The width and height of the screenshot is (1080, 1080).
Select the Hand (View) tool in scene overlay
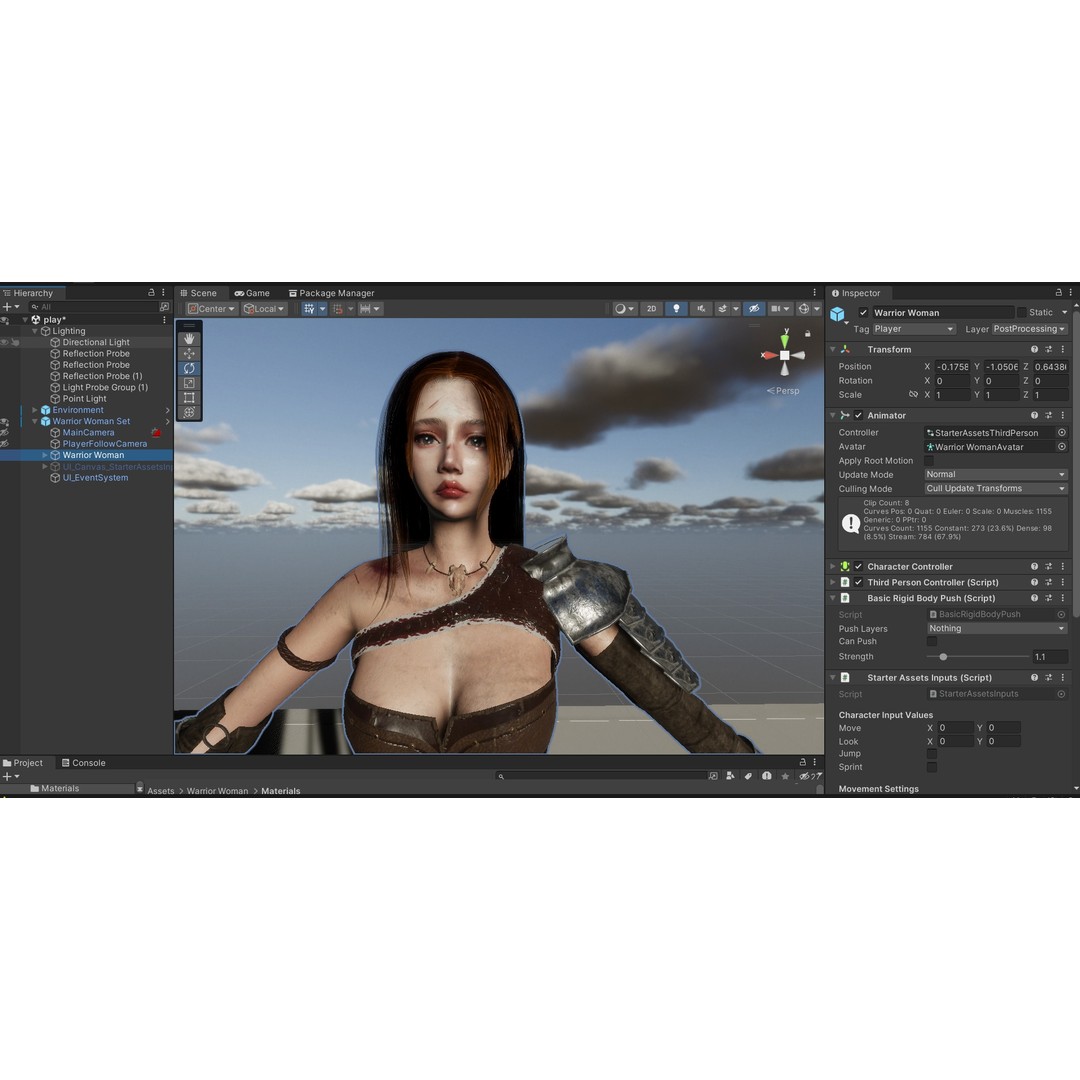189,339
